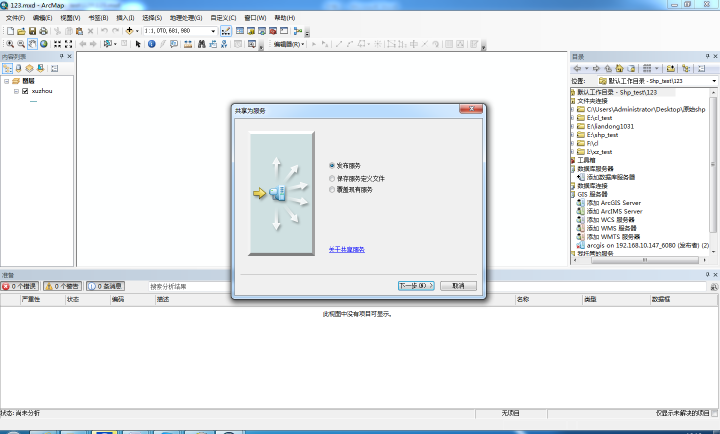Click the Fixed Zoom In arrows icon
Viewport: 720px width, 434px height.
coord(57,44)
